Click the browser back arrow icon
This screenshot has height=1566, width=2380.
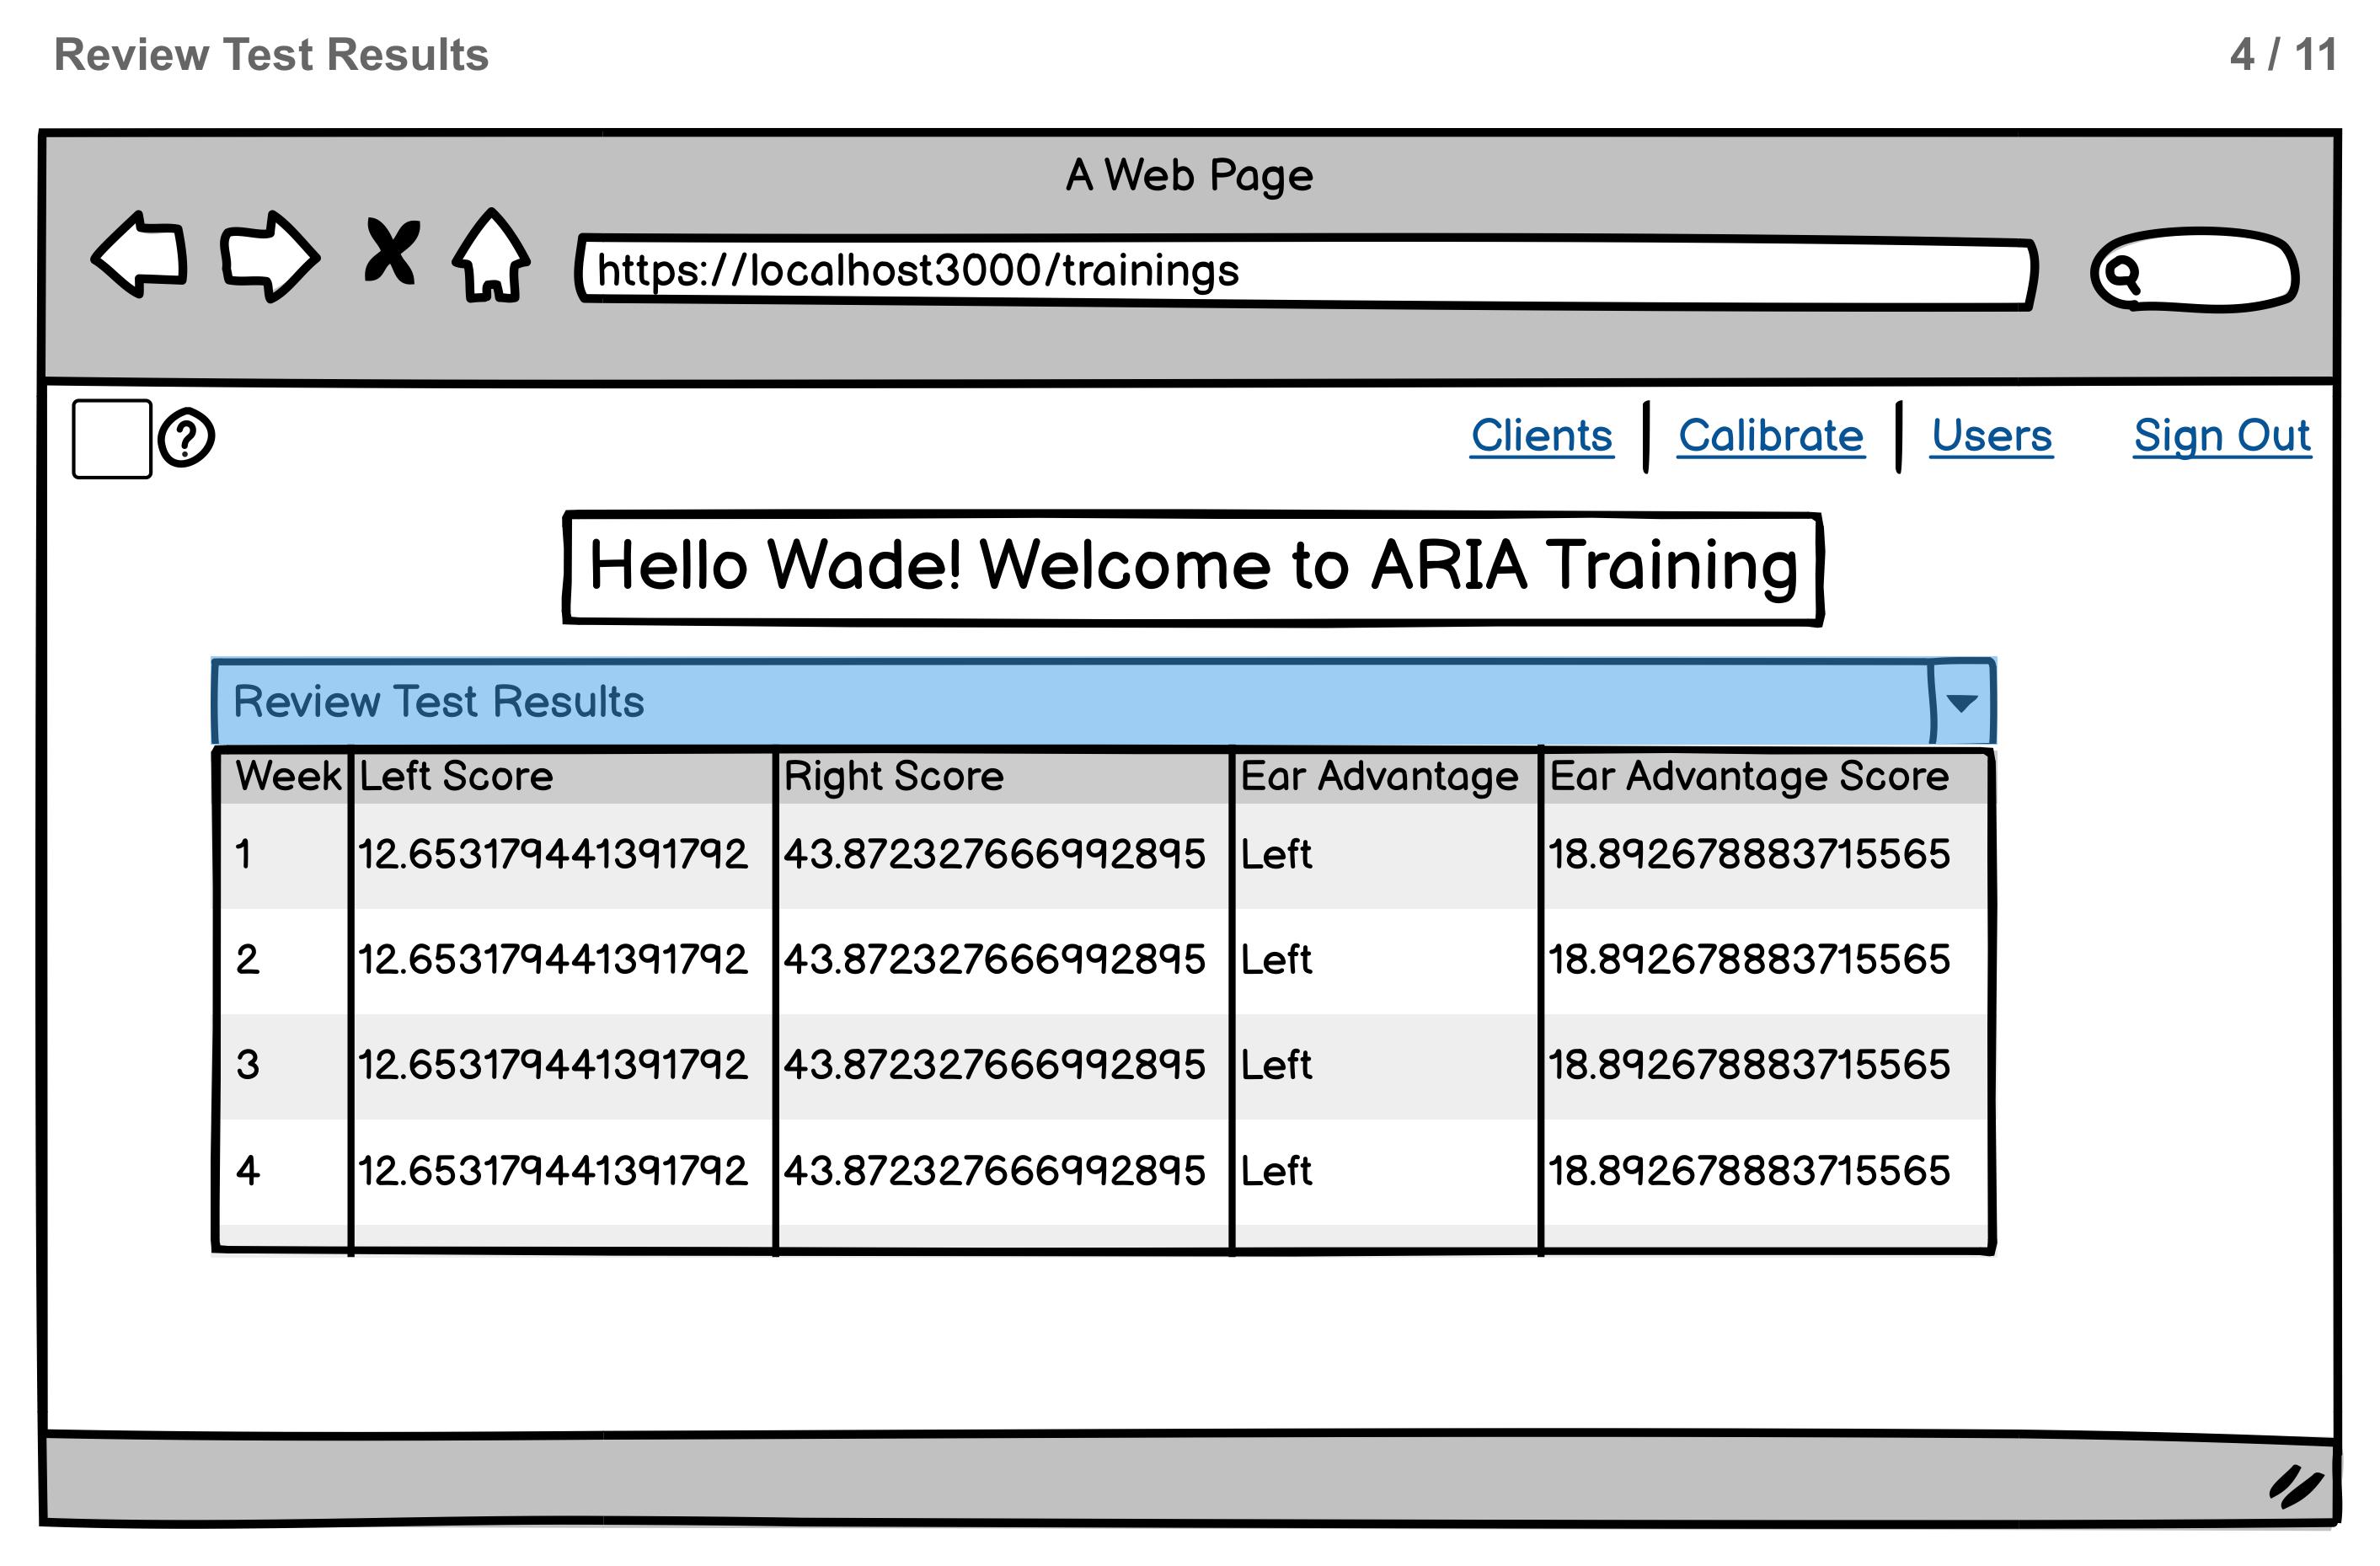tap(140, 254)
